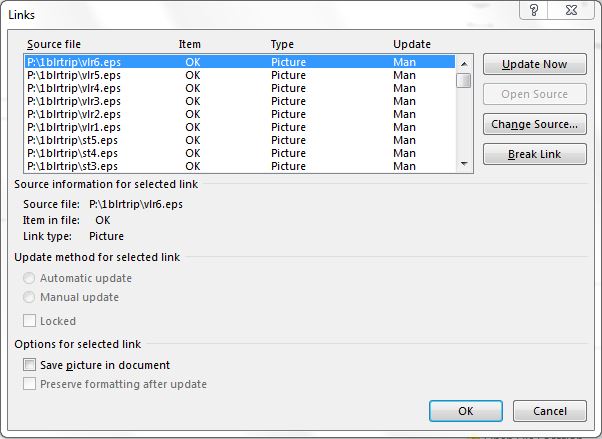
Task: Click the Item in file value OK
Action: pyautogui.click(x=103, y=220)
